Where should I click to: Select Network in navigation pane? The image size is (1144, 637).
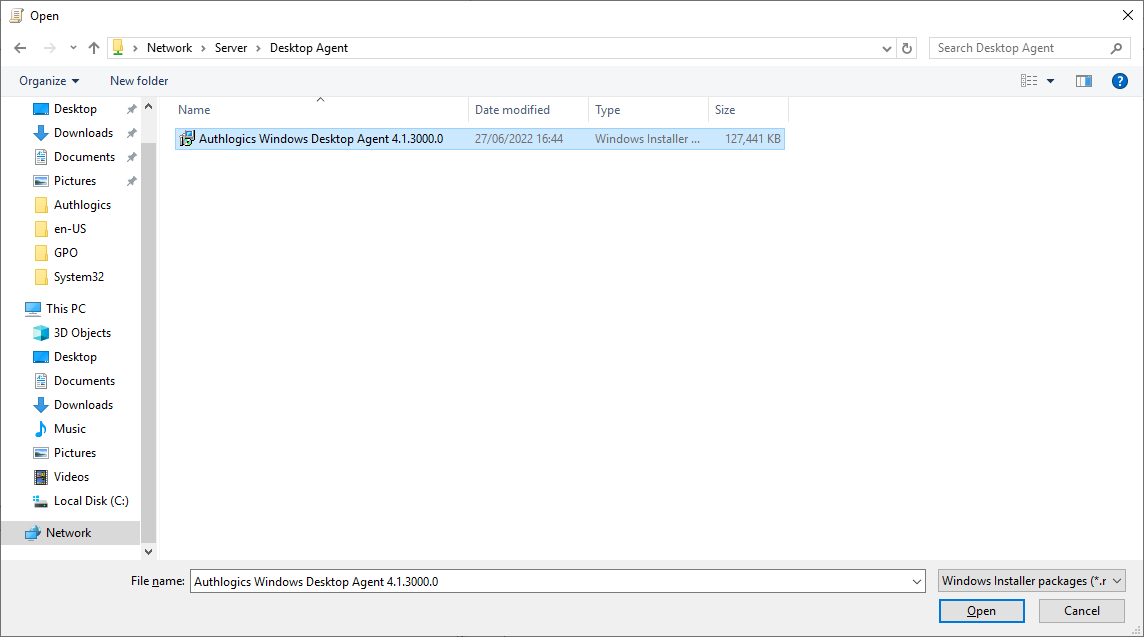71,533
